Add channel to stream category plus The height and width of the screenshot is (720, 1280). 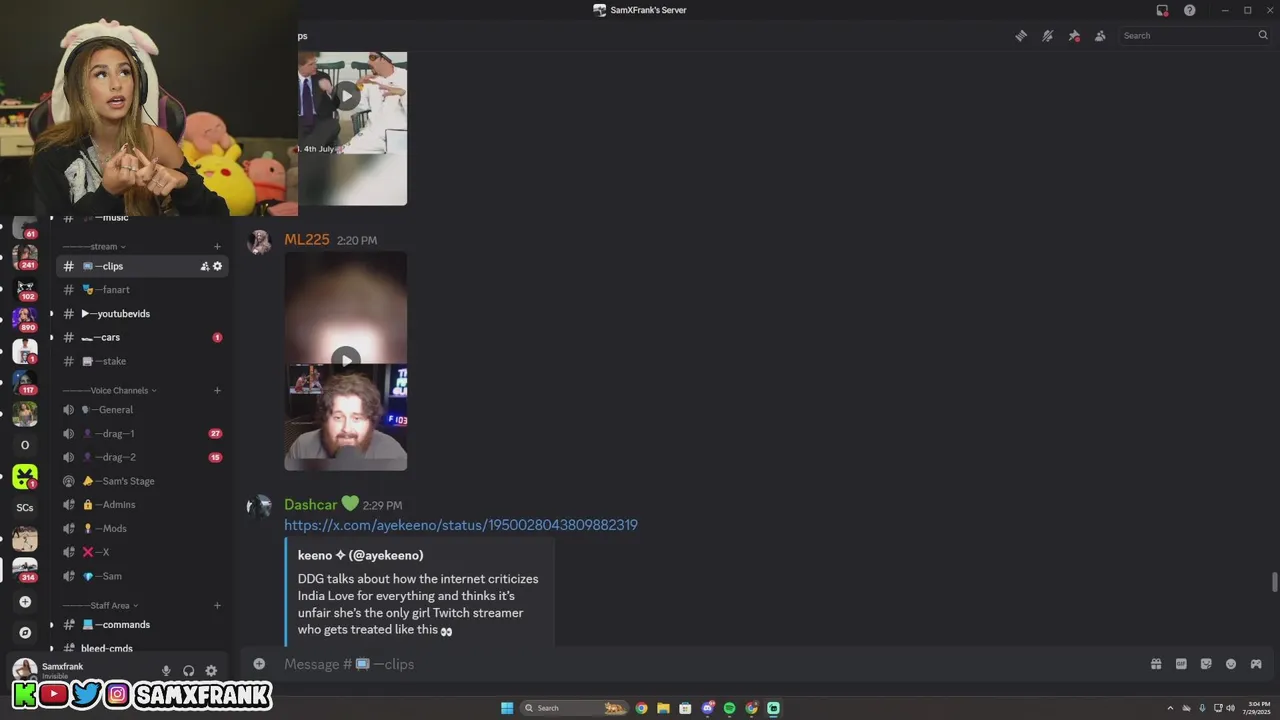point(217,247)
